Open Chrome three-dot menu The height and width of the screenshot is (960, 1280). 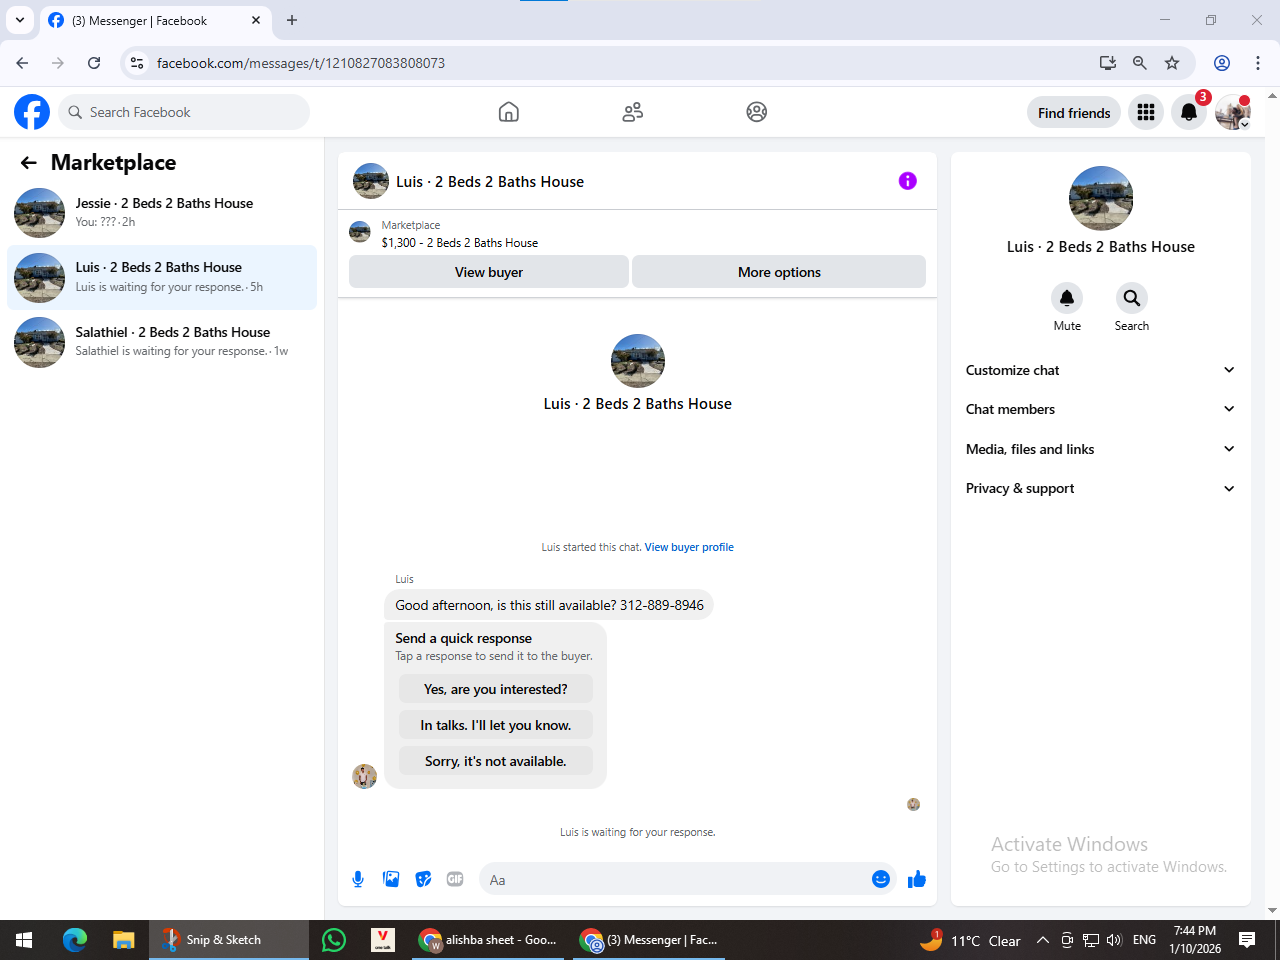coord(1258,63)
